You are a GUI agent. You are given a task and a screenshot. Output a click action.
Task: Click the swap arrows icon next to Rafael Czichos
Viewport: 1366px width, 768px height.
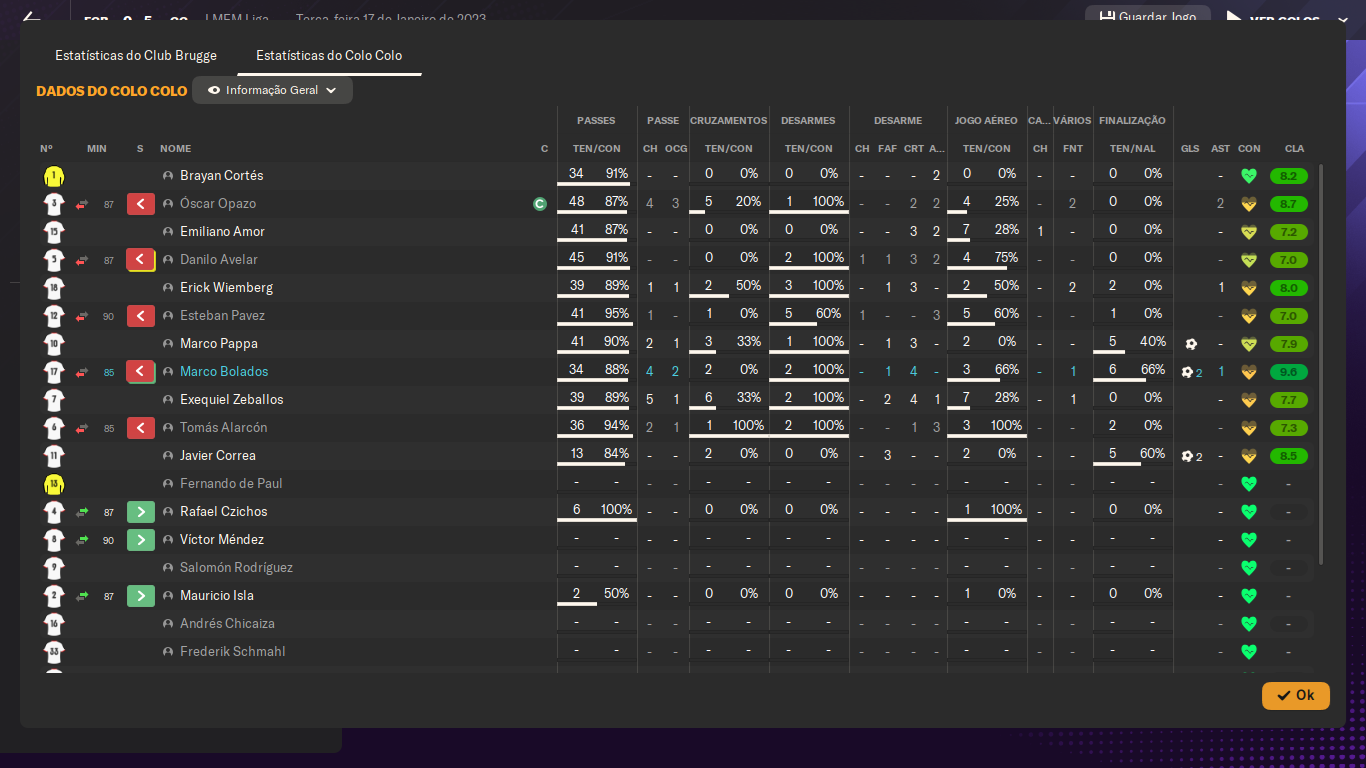click(82, 512)
